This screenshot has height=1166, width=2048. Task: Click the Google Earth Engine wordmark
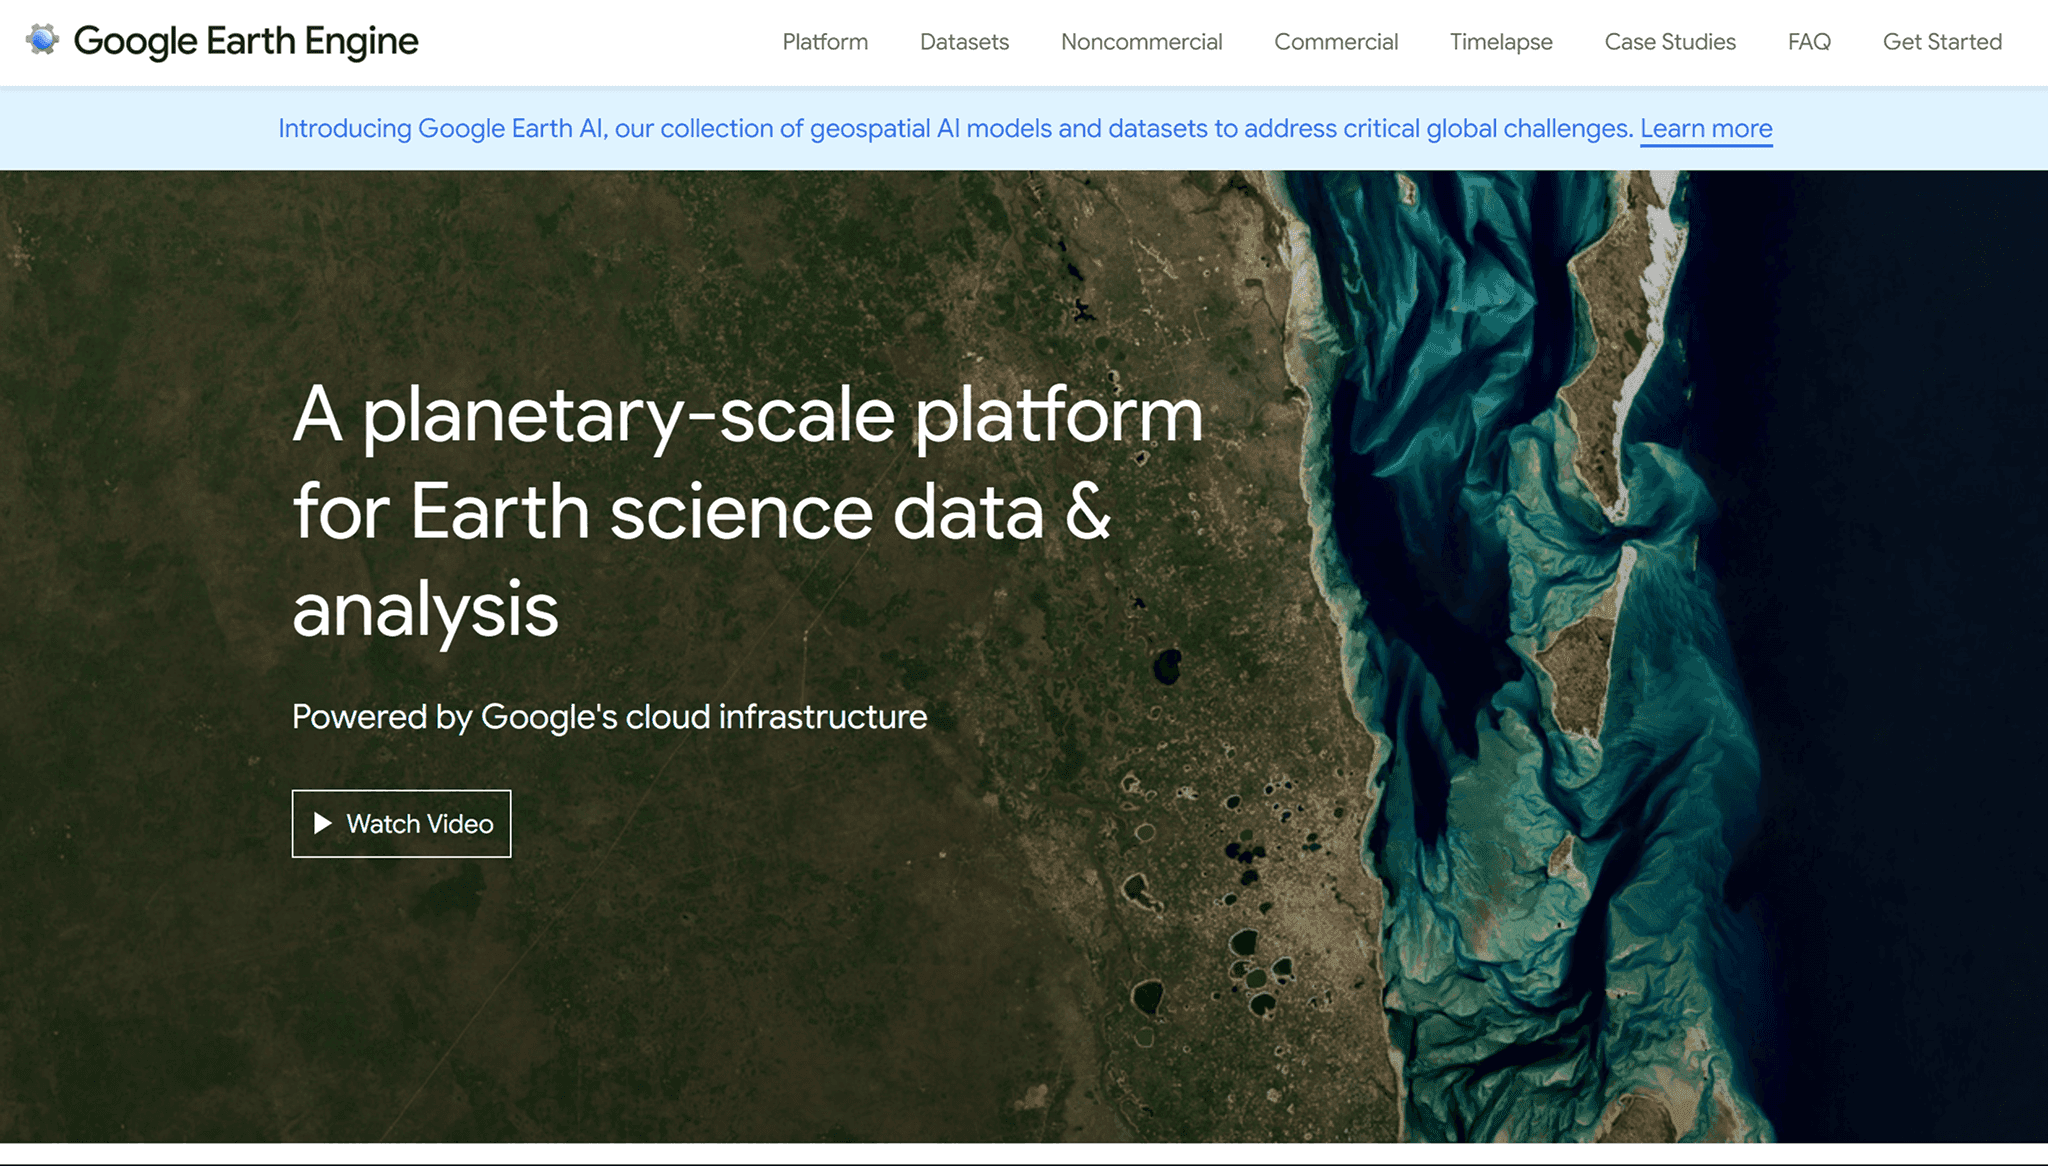(246, 41)
